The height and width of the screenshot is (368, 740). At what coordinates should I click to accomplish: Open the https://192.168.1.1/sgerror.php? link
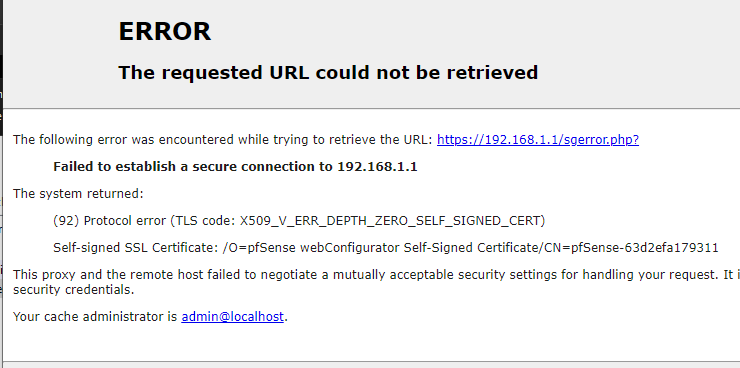point(538,140)
